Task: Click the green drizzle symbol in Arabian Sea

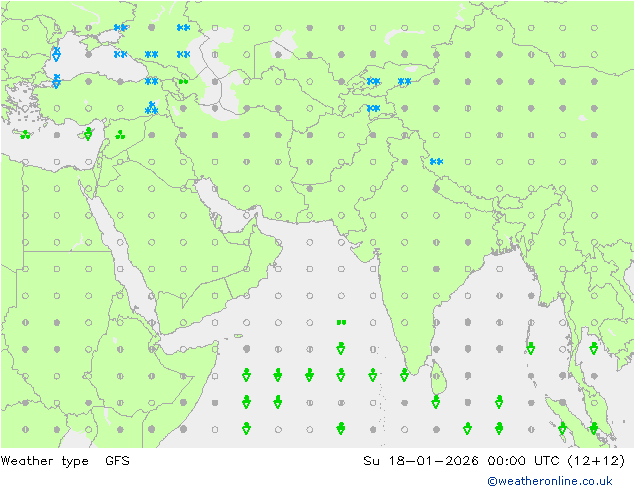Action: [x=341, y=323]
